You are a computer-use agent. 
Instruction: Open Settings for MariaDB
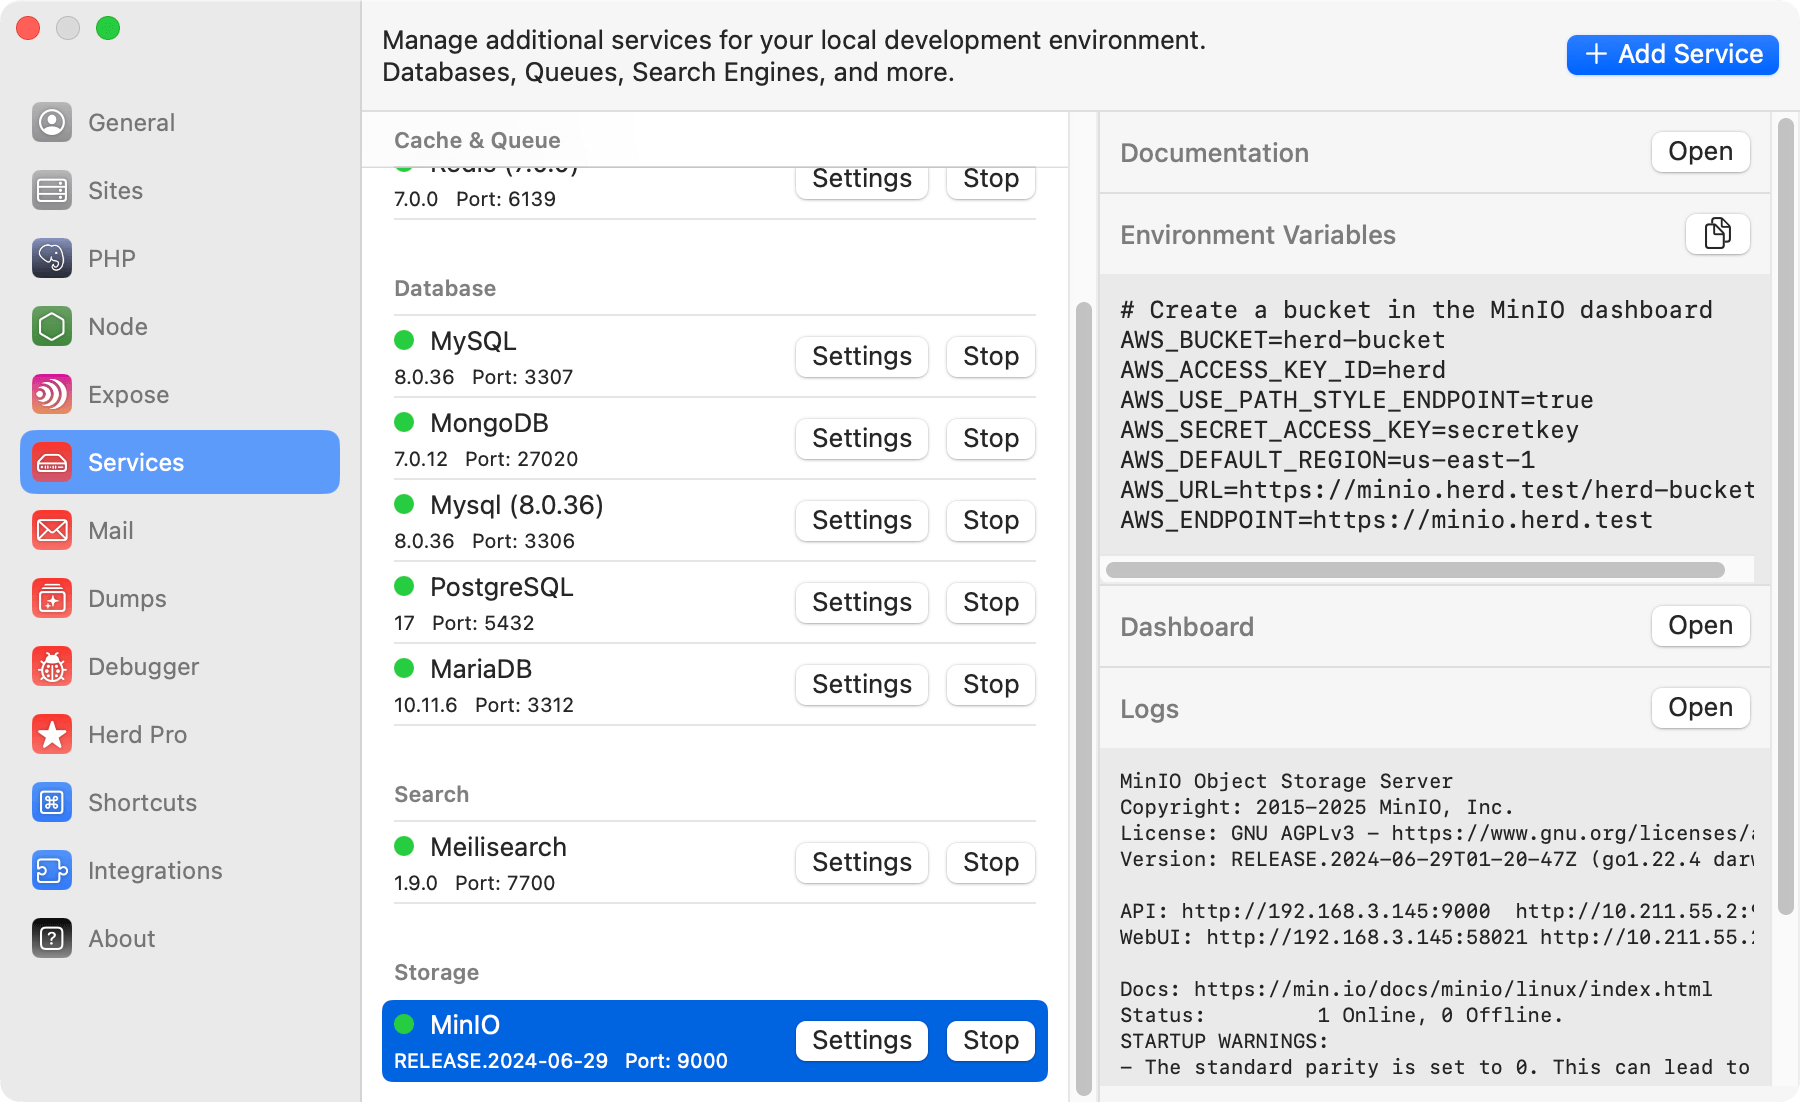(x=861, y=684)
